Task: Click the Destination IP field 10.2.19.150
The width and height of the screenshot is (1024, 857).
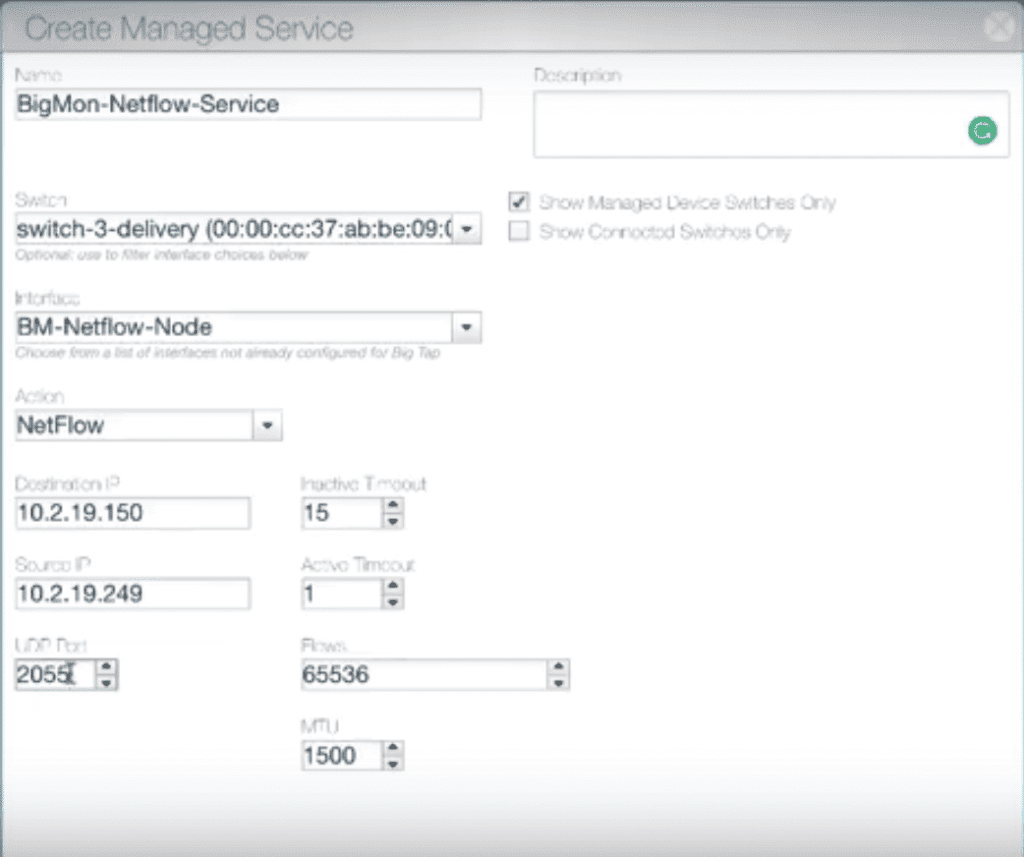Action: (x=133, y=513)
